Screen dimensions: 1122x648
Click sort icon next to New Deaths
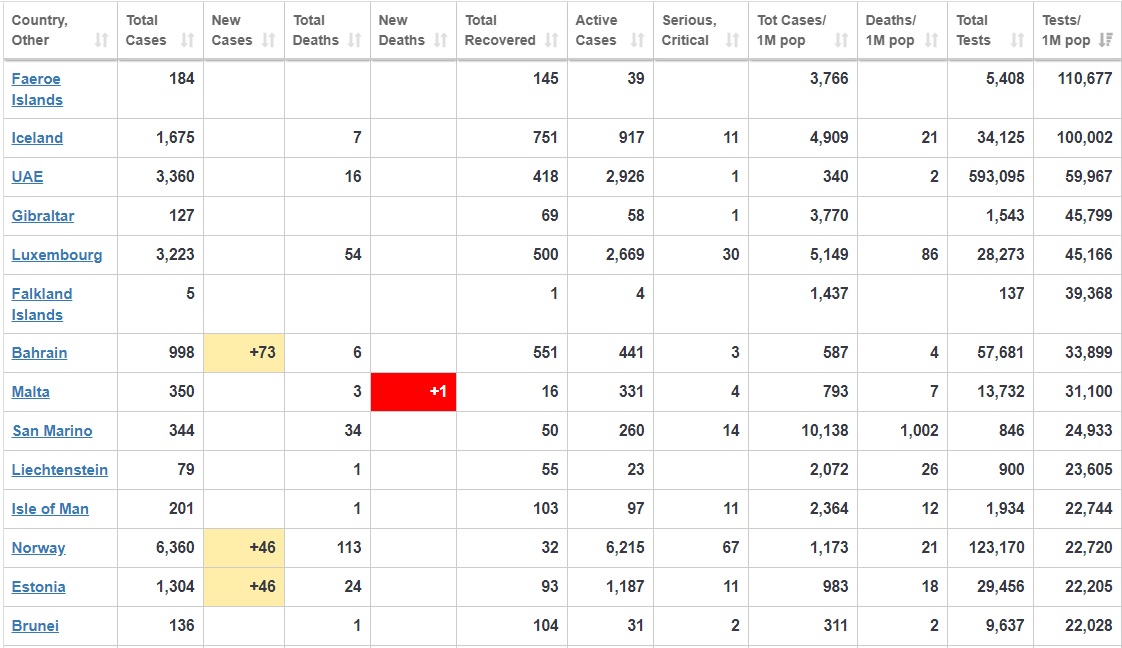pos(440,41)
